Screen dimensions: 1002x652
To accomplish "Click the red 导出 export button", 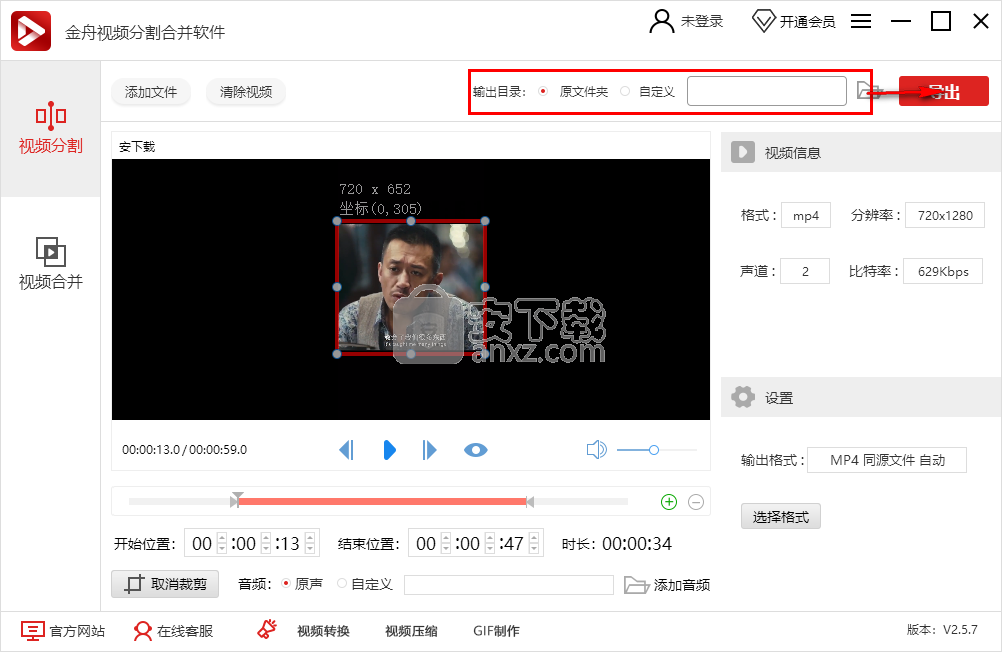I will [944, 91].
